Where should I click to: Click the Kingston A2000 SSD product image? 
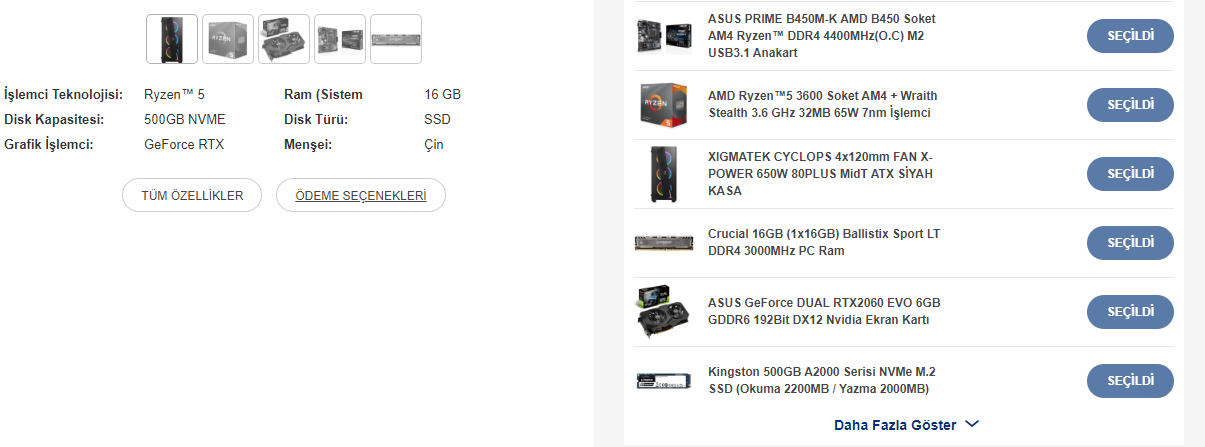pos(663,381)
